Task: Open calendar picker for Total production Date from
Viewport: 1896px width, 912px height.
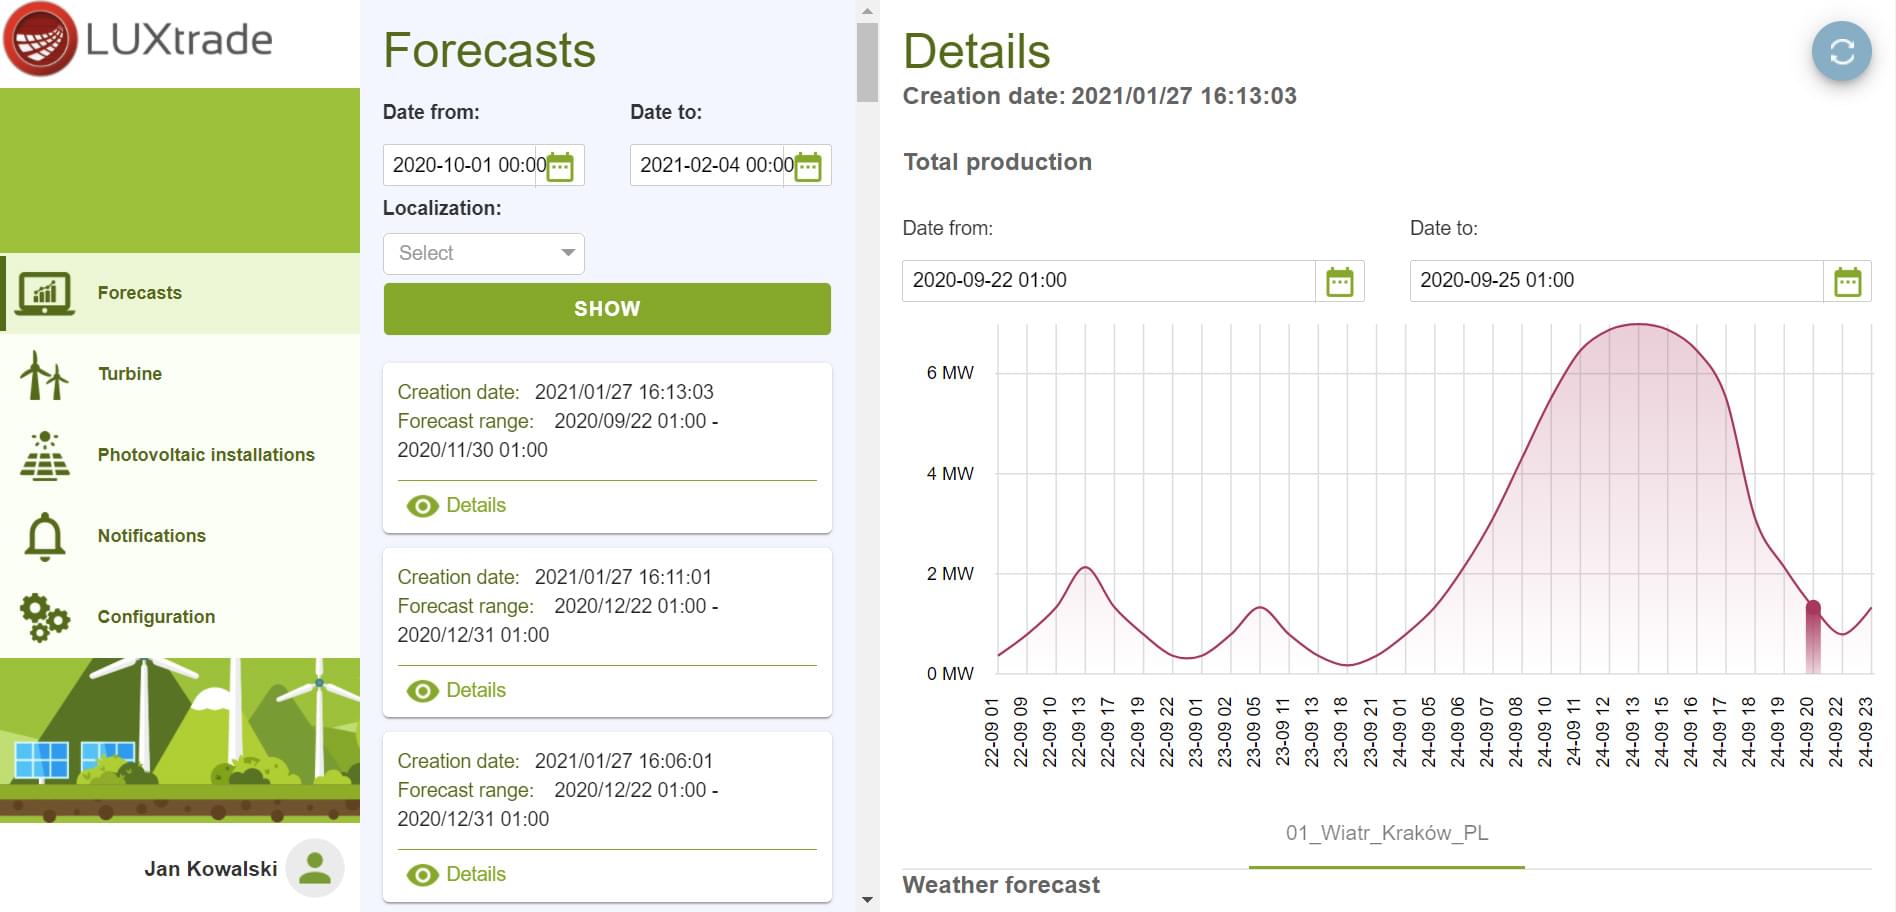Action: (1339, 282)
